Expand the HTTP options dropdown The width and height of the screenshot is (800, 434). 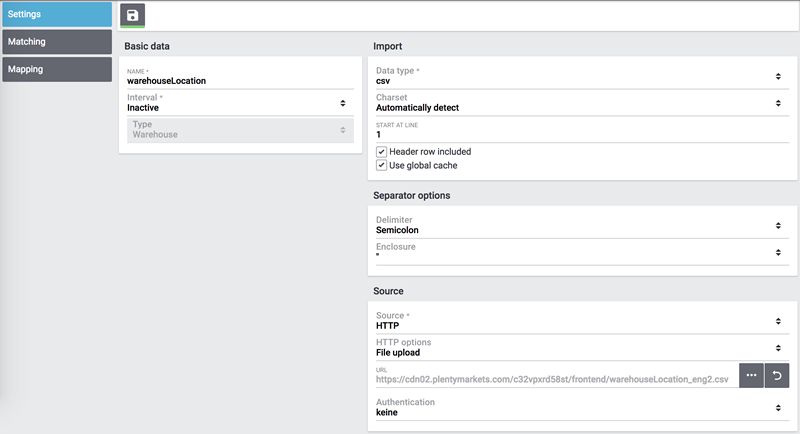[x=577, y=347]
